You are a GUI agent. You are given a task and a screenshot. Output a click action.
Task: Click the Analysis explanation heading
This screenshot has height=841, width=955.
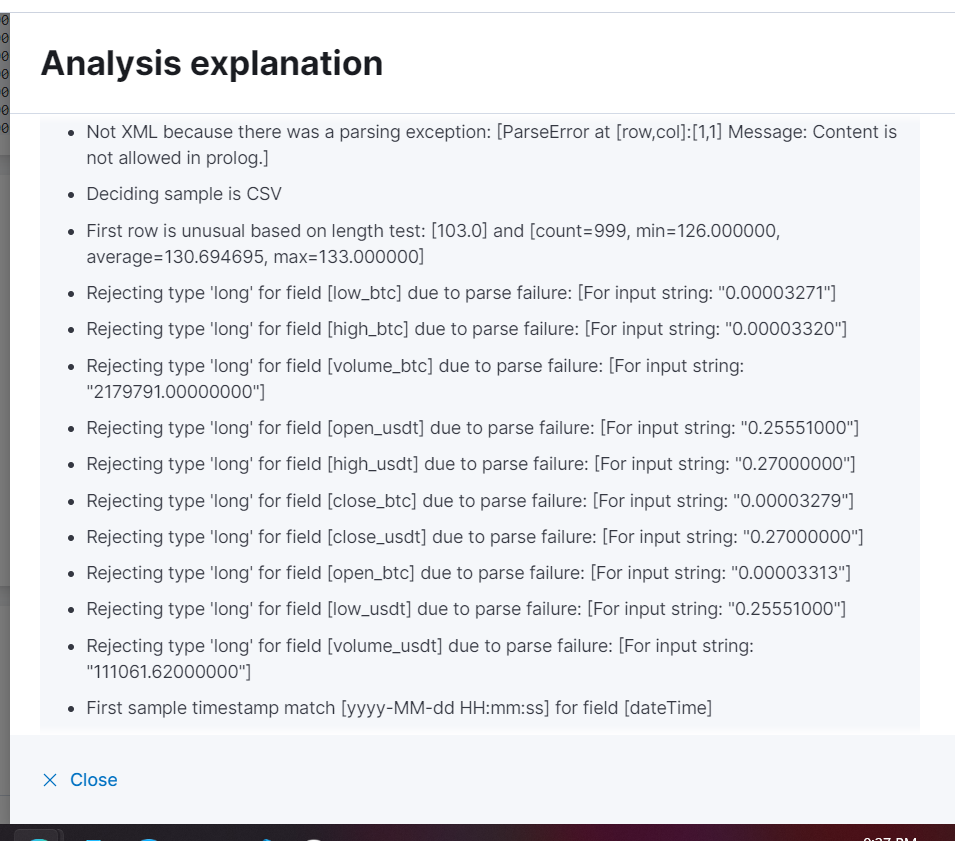(x=211, y=63)
